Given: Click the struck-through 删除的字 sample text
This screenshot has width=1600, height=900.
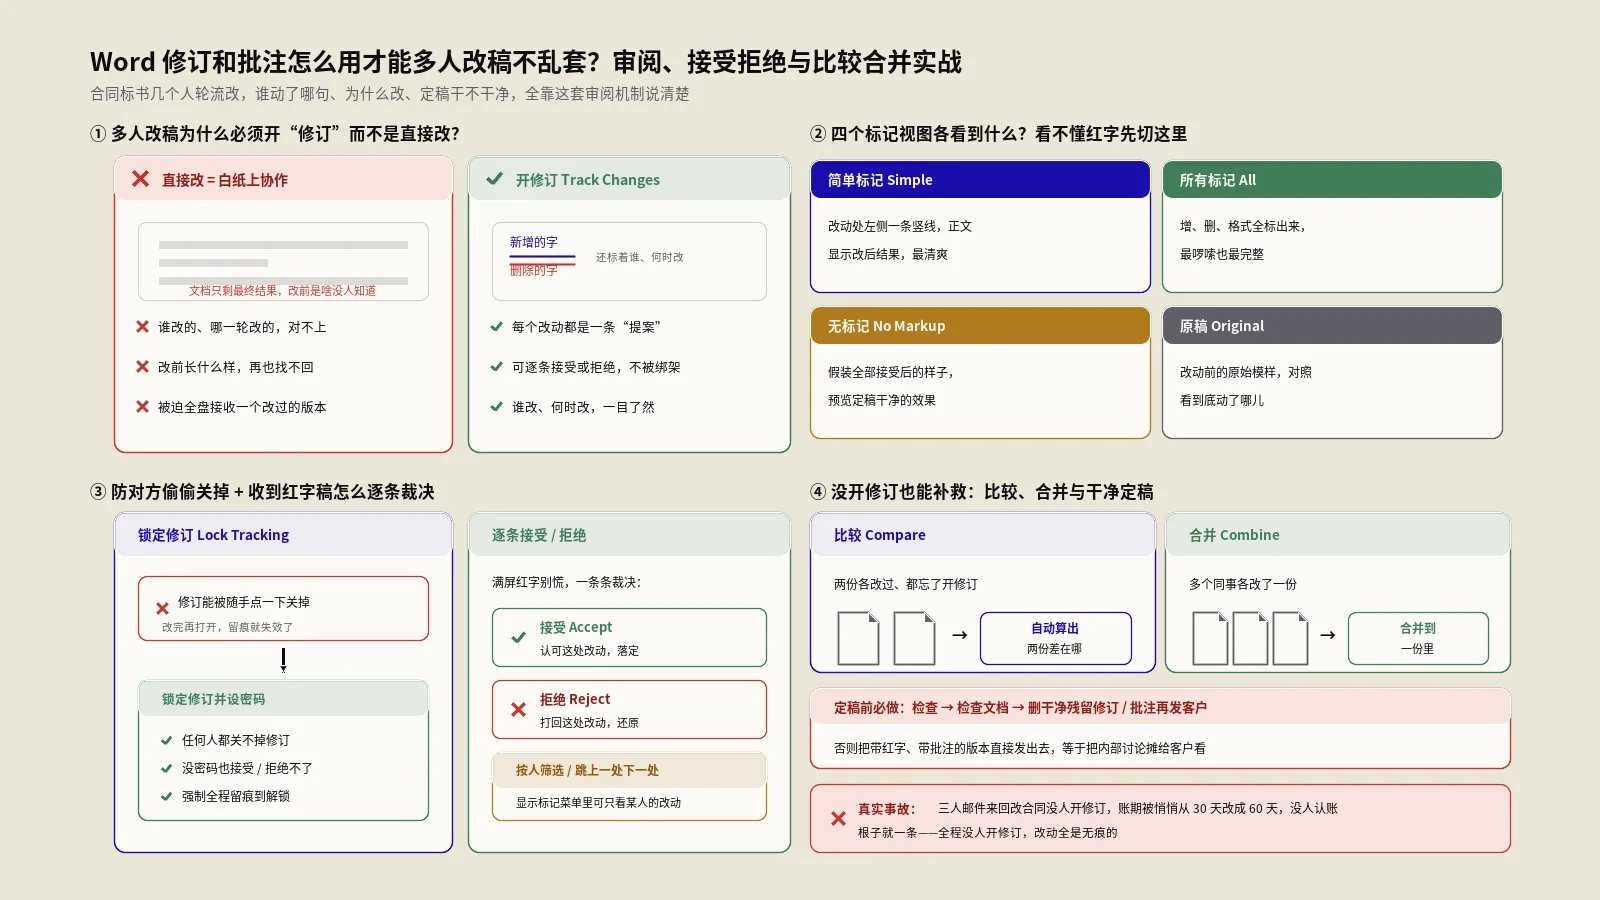Looking at the screenshot, I should coord(534,271).
